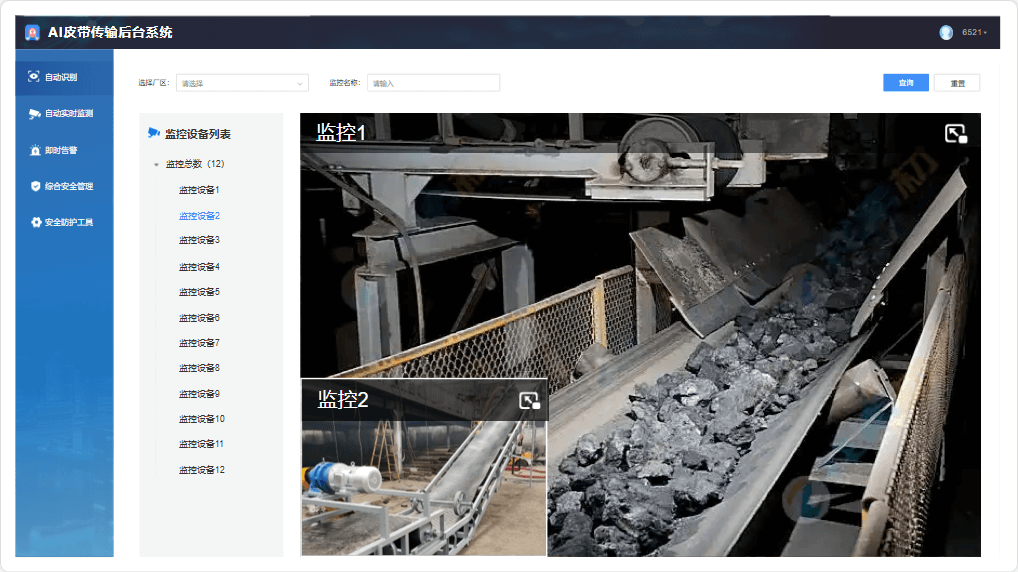Open the 综合安全管理 menu item

pyautogui.click(x=68, y=186)
